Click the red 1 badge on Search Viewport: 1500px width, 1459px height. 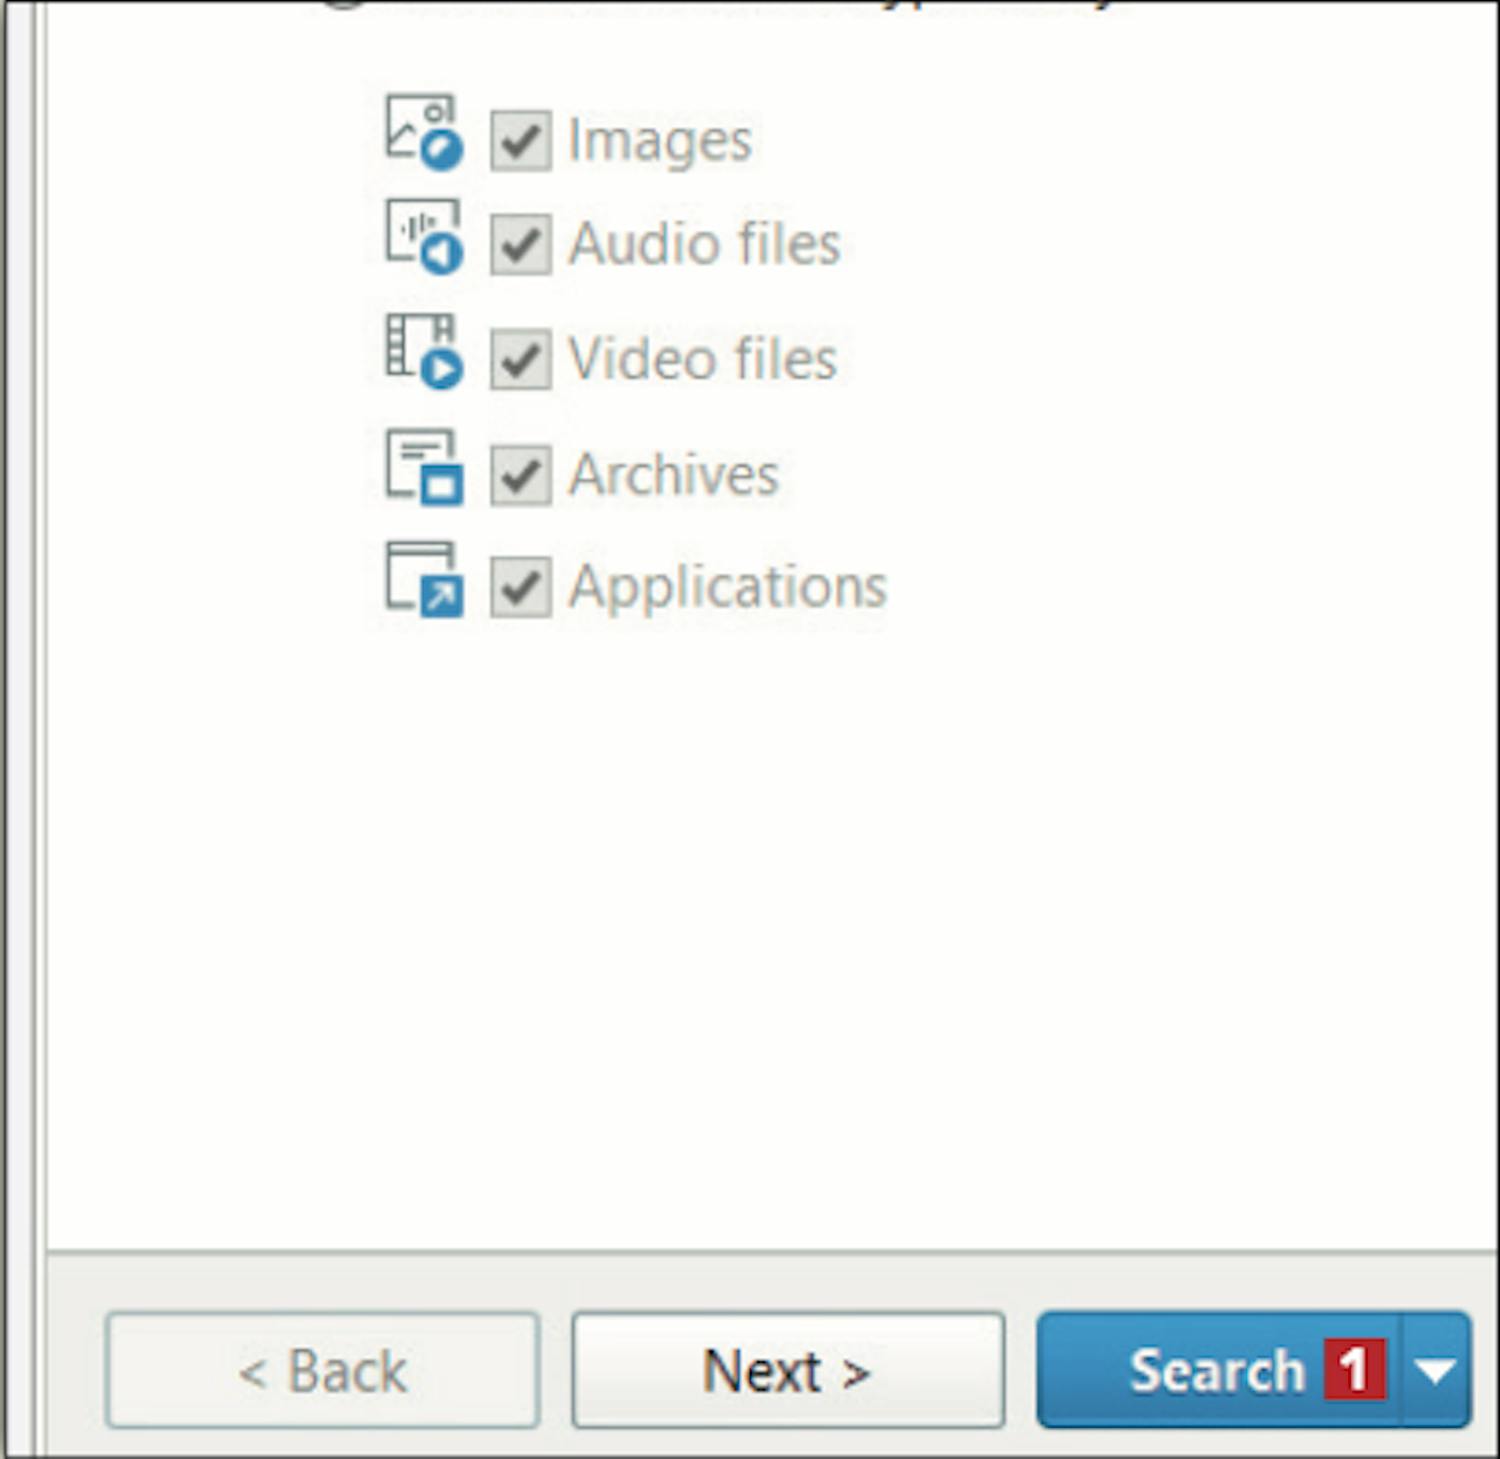point(1355,1370)
